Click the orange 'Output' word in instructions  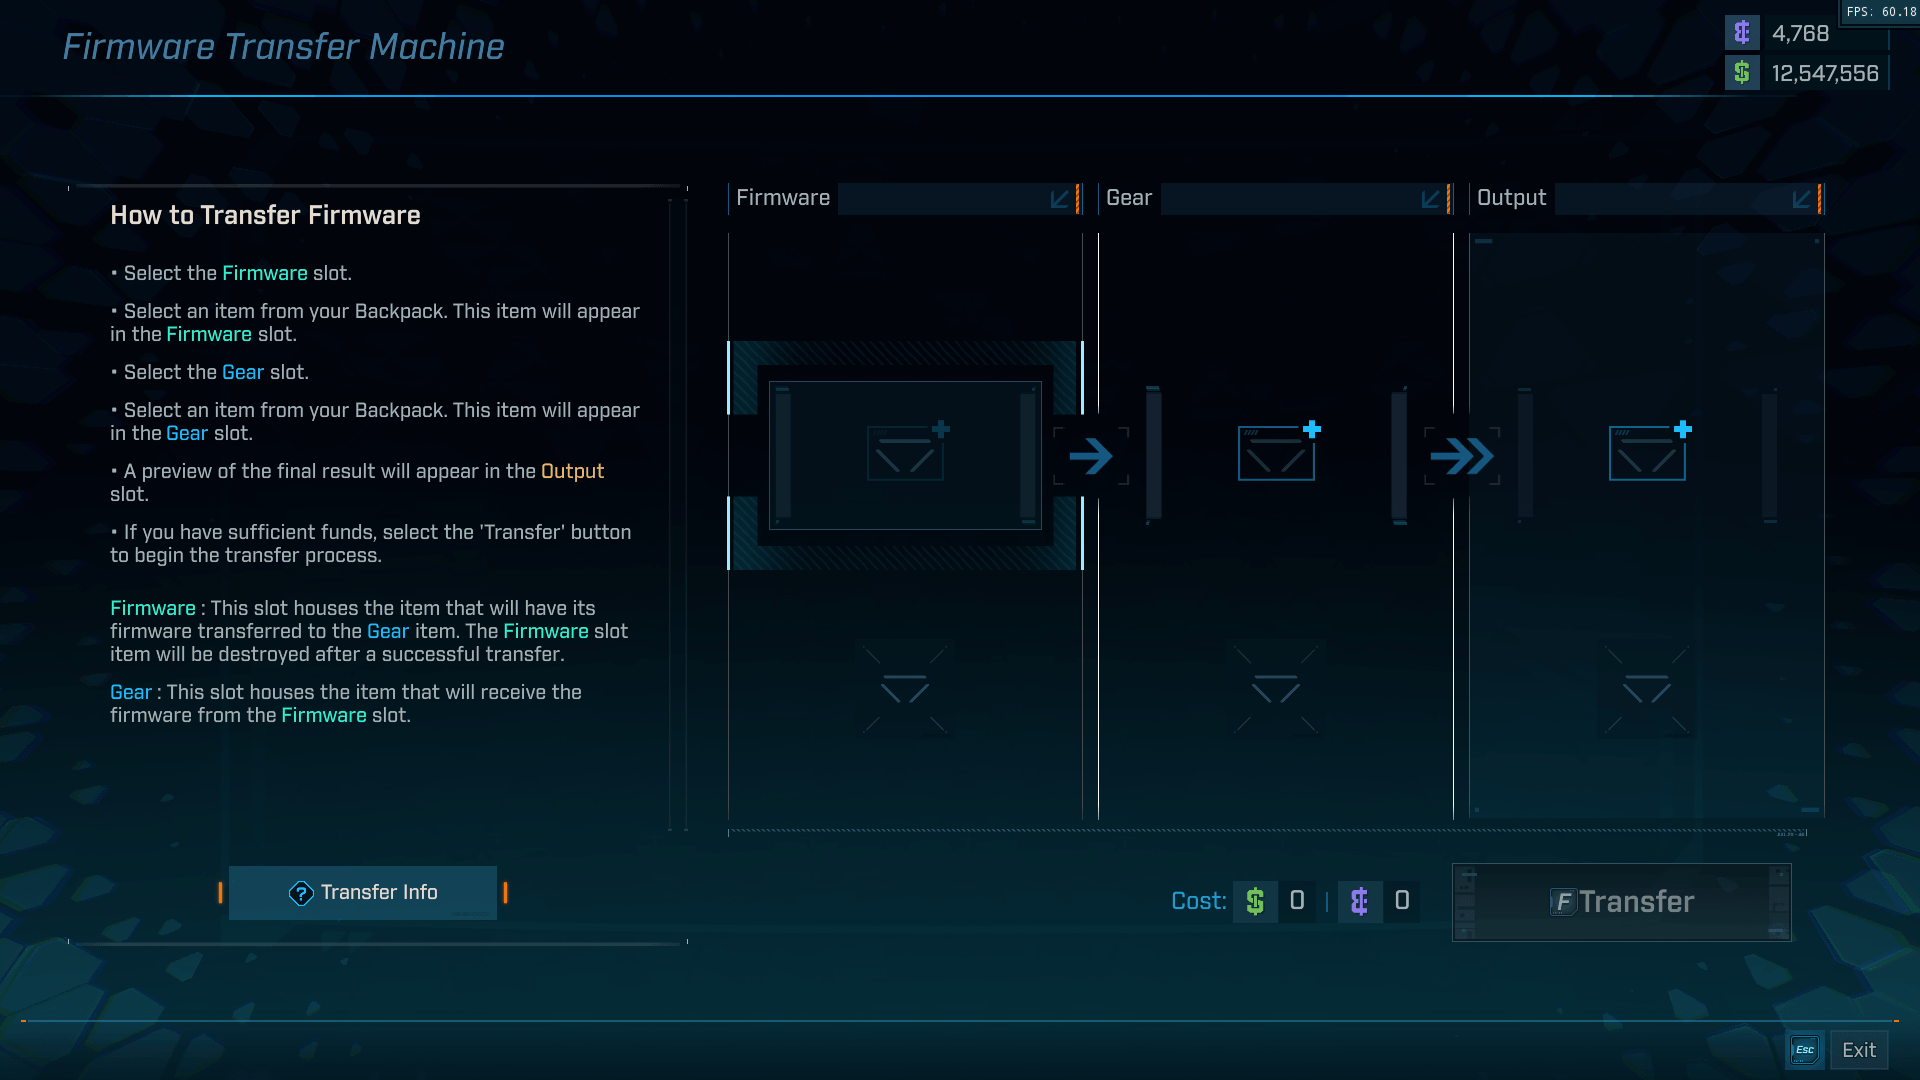pos(572,471)
